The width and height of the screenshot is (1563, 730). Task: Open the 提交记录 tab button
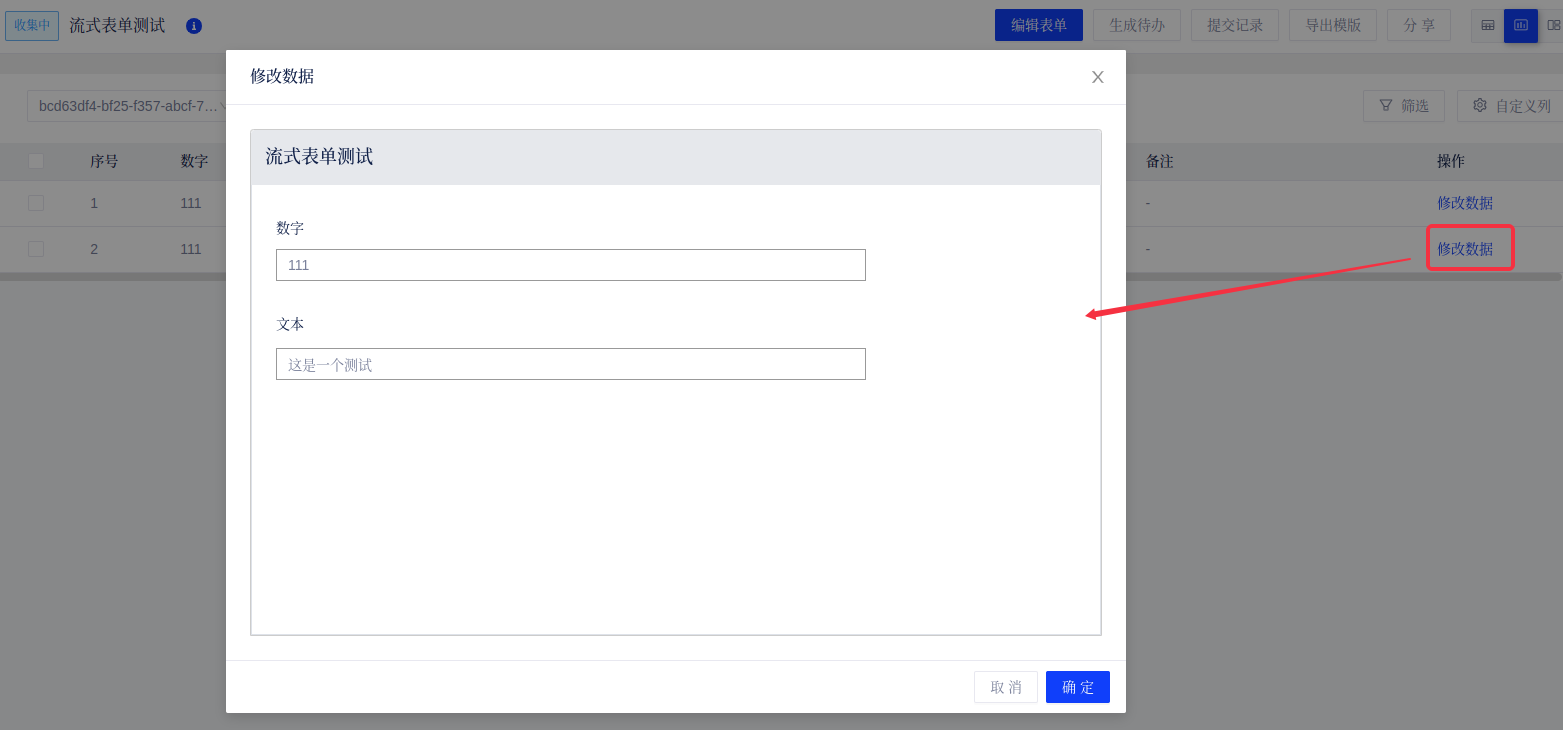pos(1235,25)
